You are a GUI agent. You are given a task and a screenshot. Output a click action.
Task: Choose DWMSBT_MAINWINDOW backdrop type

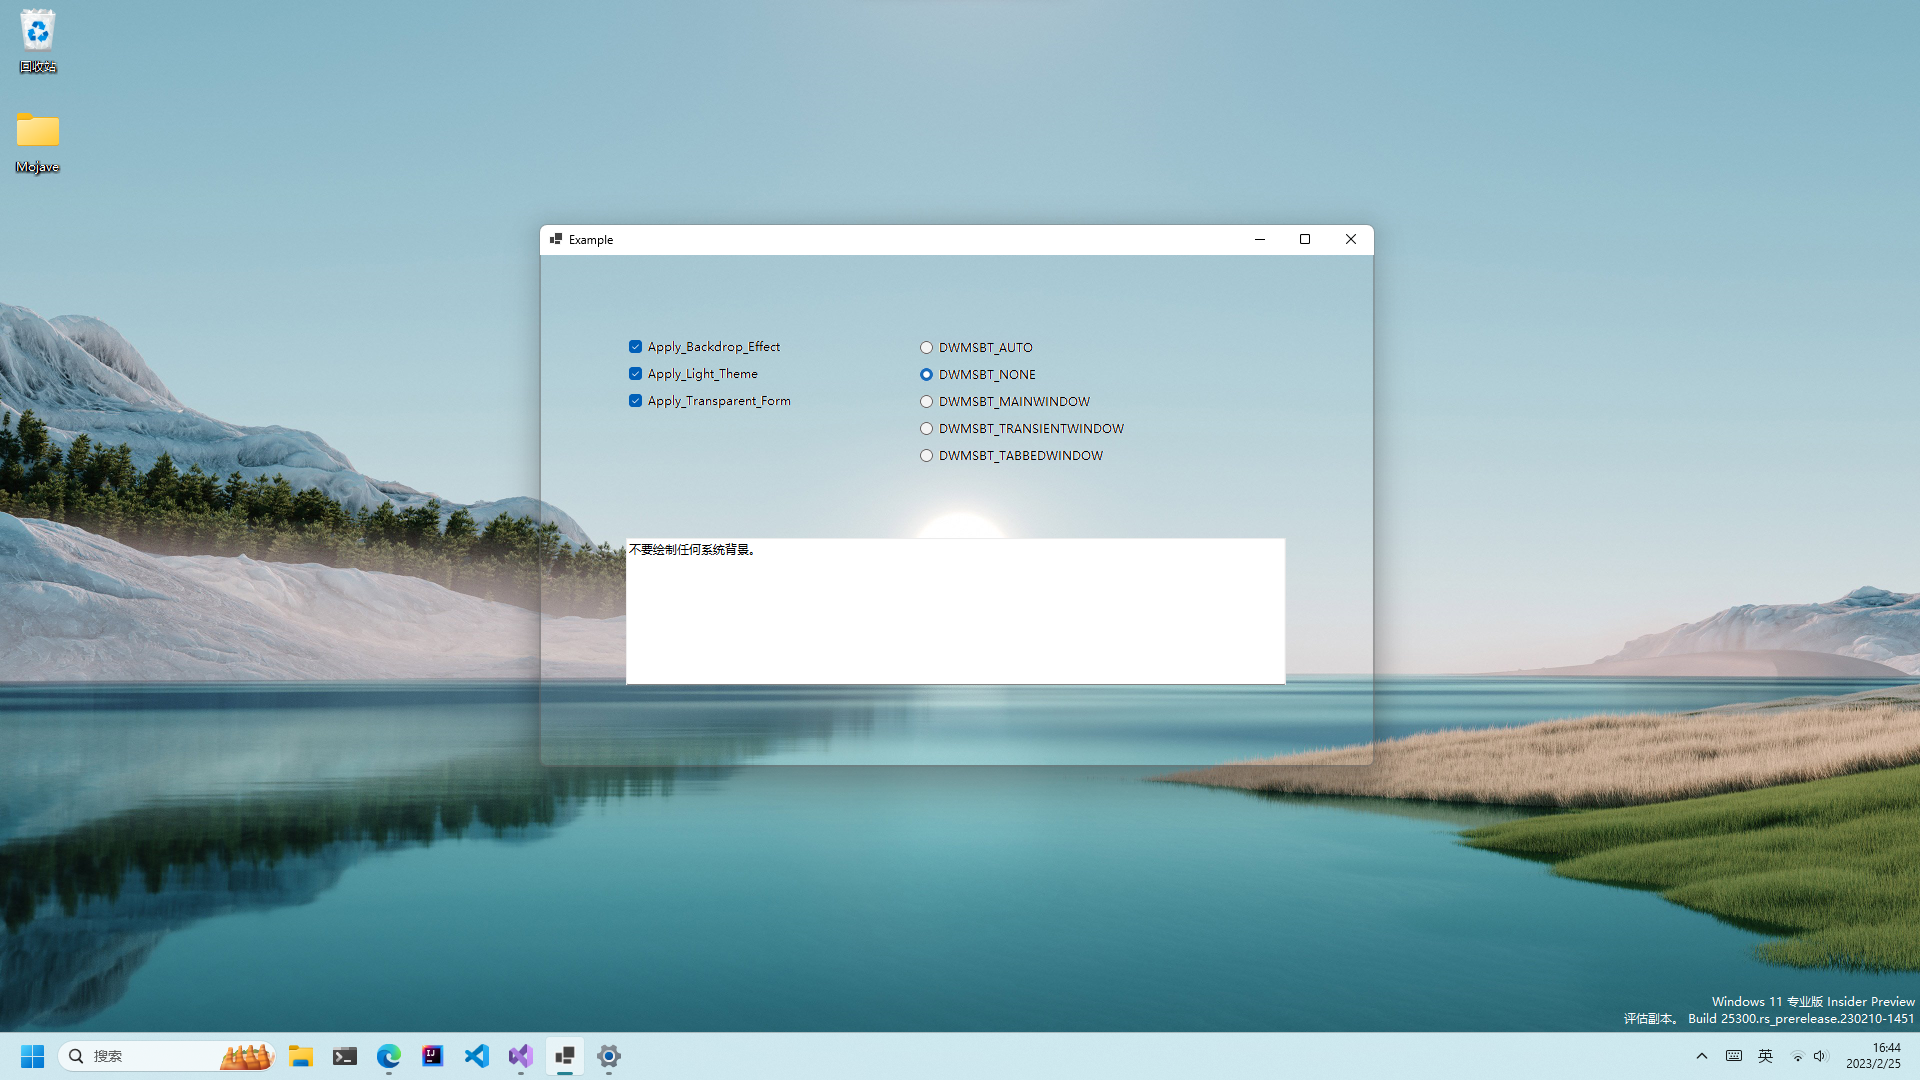(926, 402)
